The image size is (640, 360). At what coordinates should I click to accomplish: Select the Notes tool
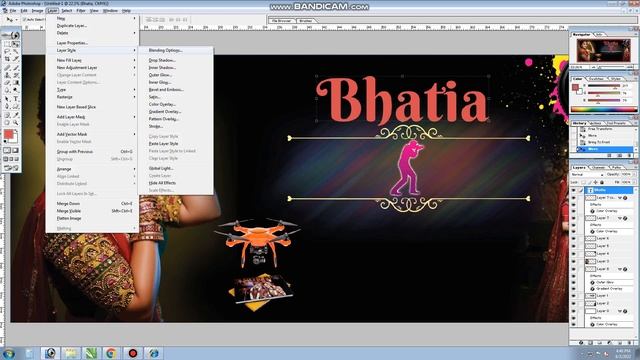7,115
